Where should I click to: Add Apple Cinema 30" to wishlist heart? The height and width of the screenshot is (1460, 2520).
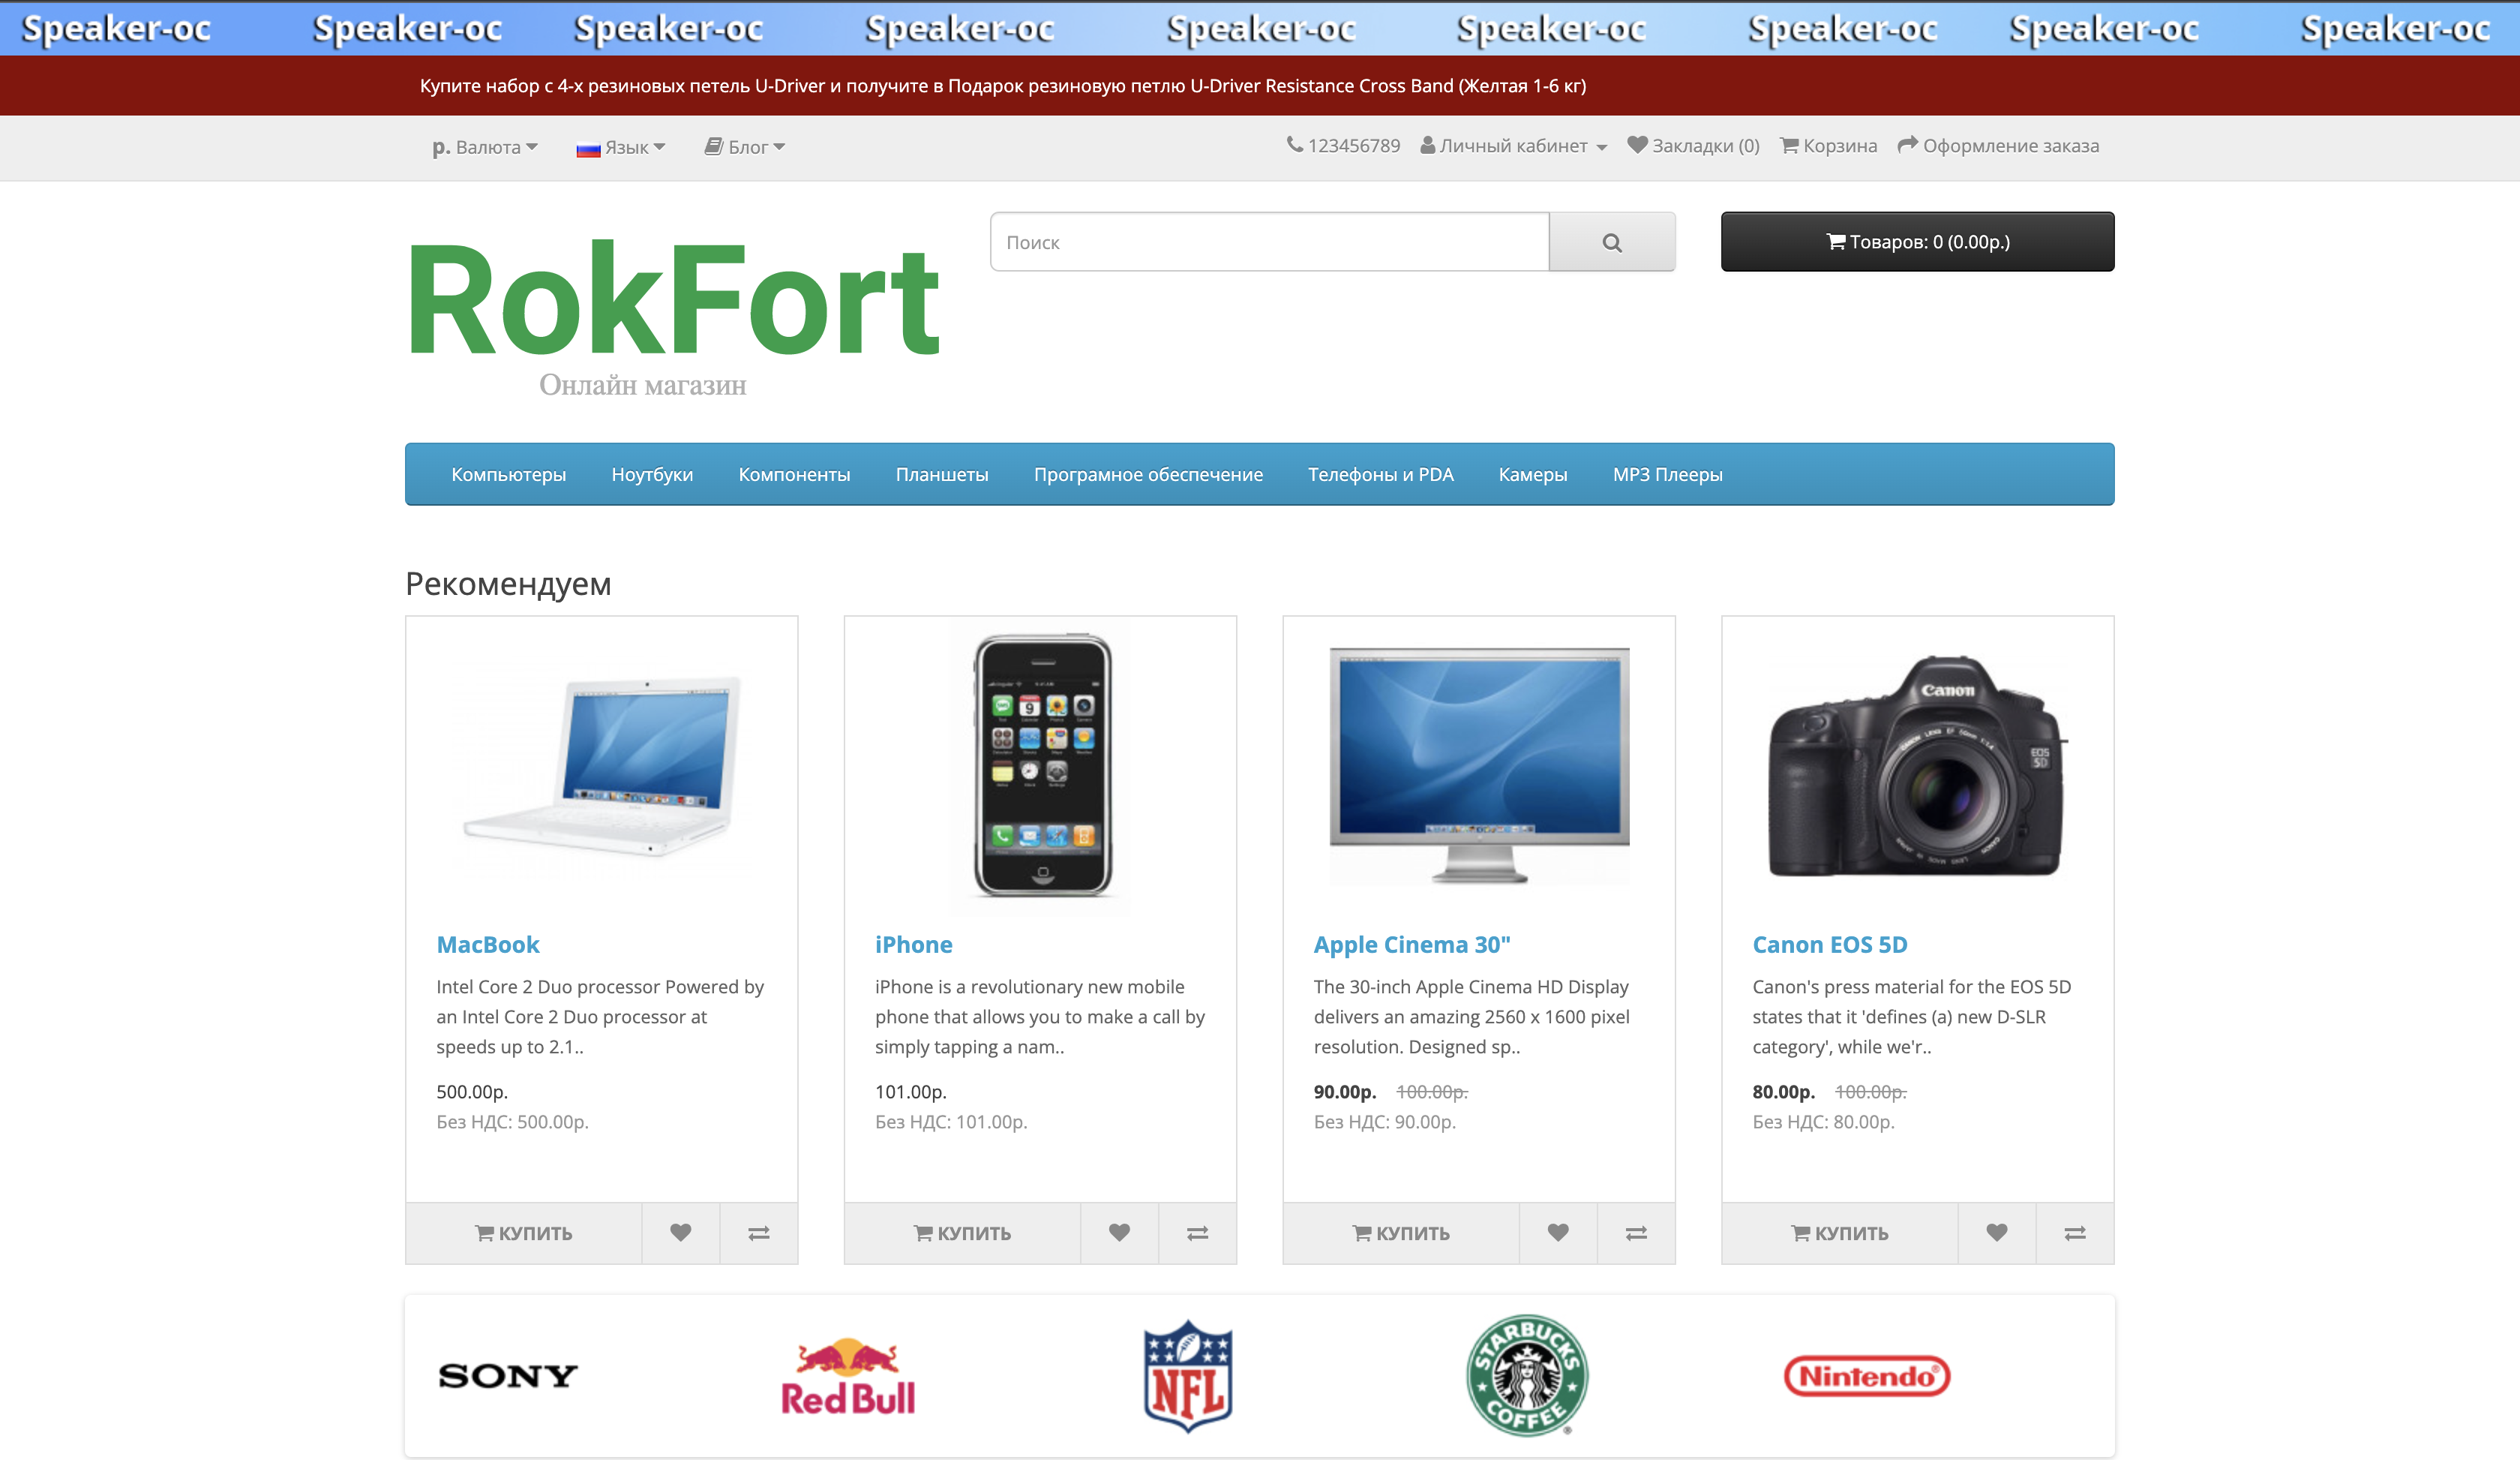1557,1232
